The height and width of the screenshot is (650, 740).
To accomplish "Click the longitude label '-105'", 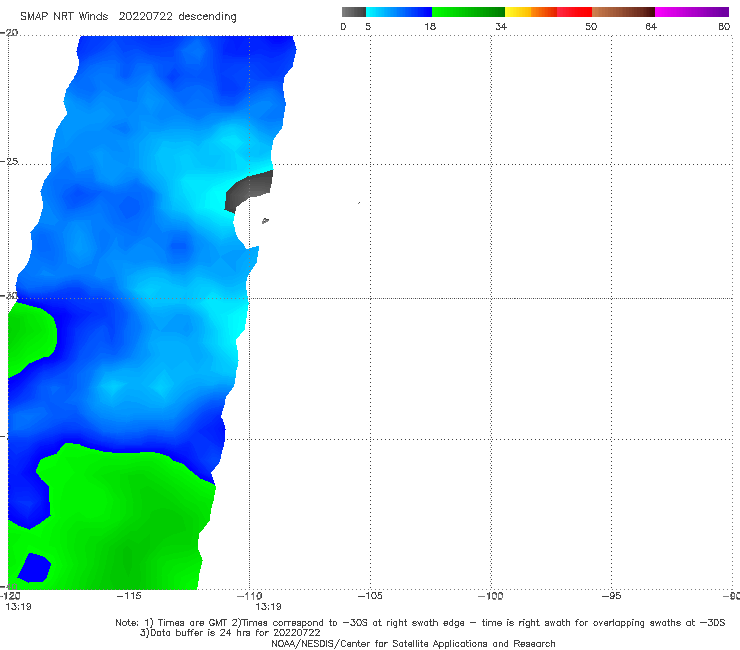I will pos(370,596).
